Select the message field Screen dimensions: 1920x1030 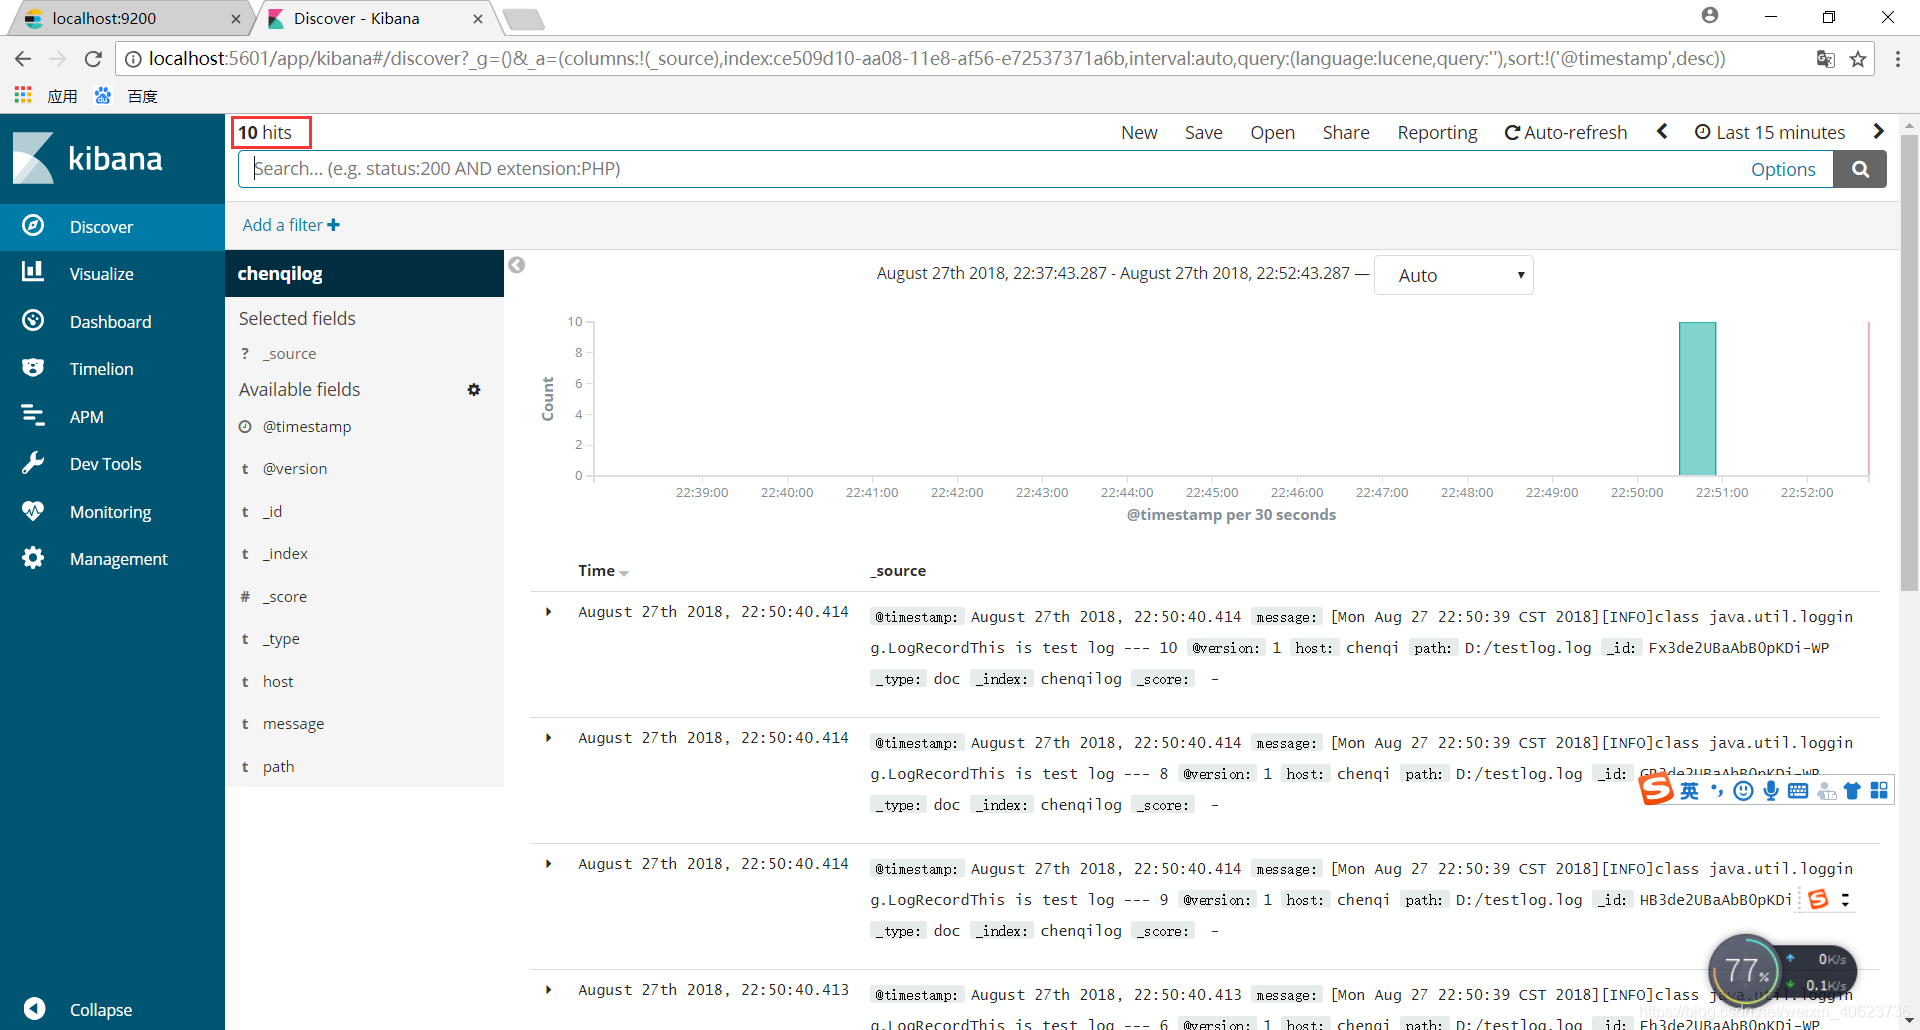coord(293,723)
